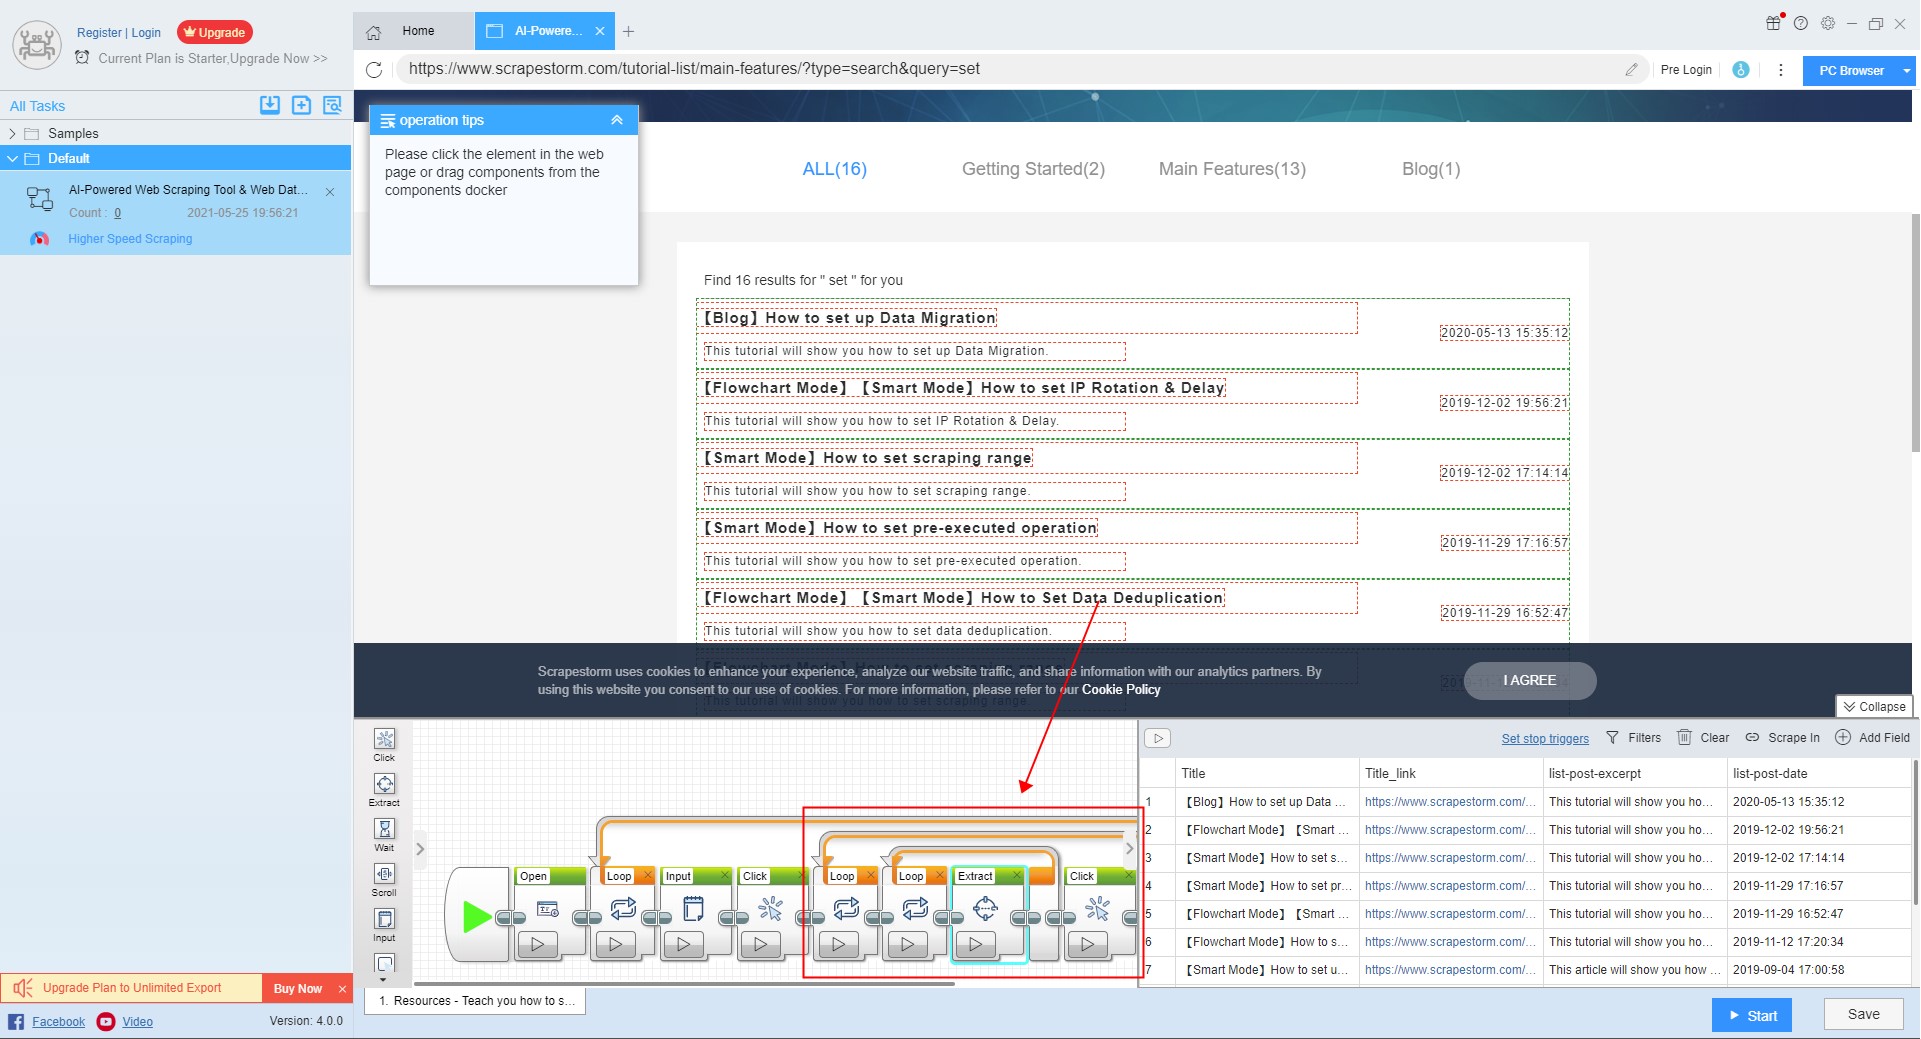
Task: Expand the Samples folder
Action: point(12,134)
